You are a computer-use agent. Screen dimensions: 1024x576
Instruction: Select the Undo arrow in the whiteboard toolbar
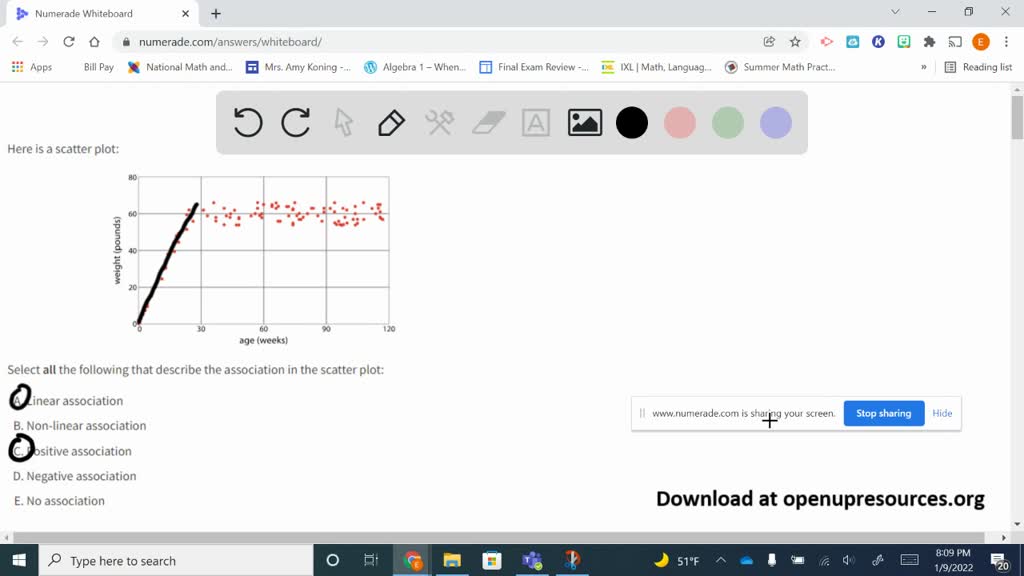pyautogui.click(x=247, y=122)
